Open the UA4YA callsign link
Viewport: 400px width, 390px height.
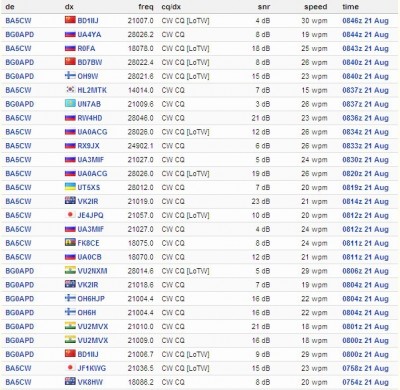[x=89, y=35]
